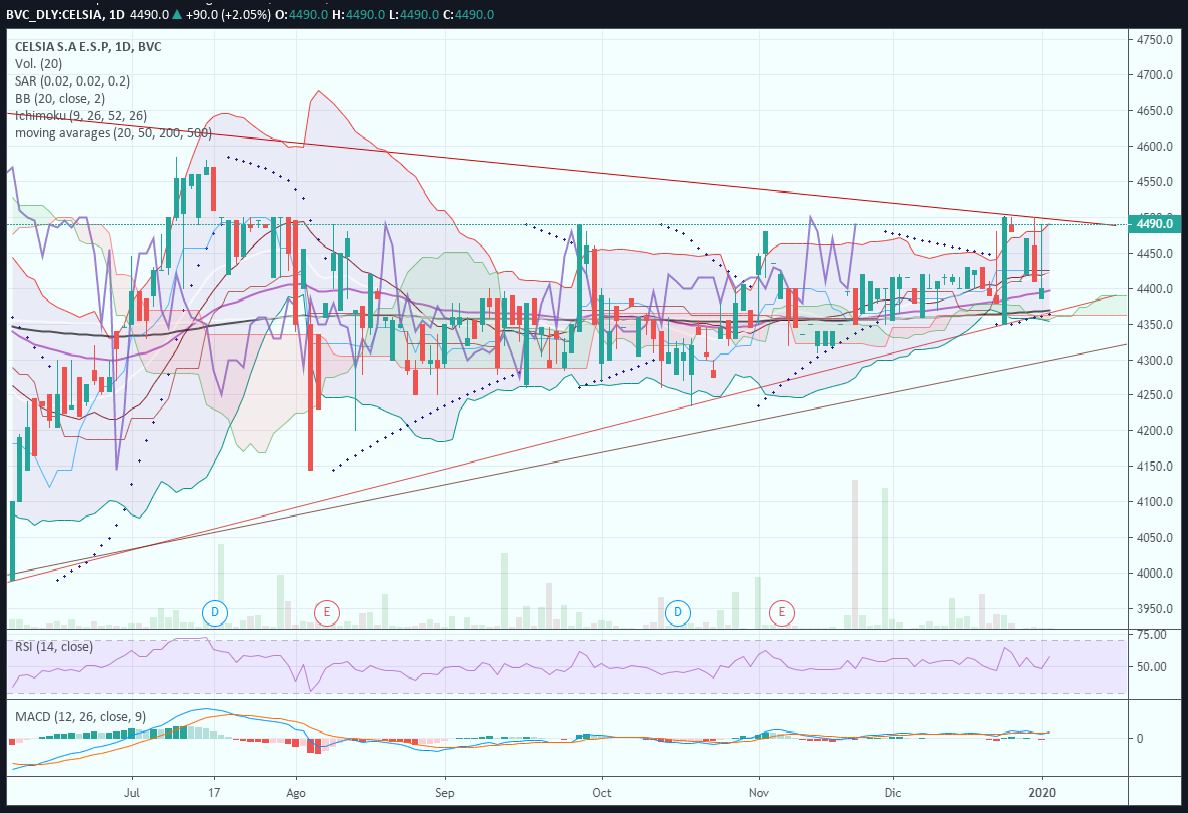The image size is (1188, 813).
Task: Click the +90.0 (+2.05%) change value
Action: 228,14
